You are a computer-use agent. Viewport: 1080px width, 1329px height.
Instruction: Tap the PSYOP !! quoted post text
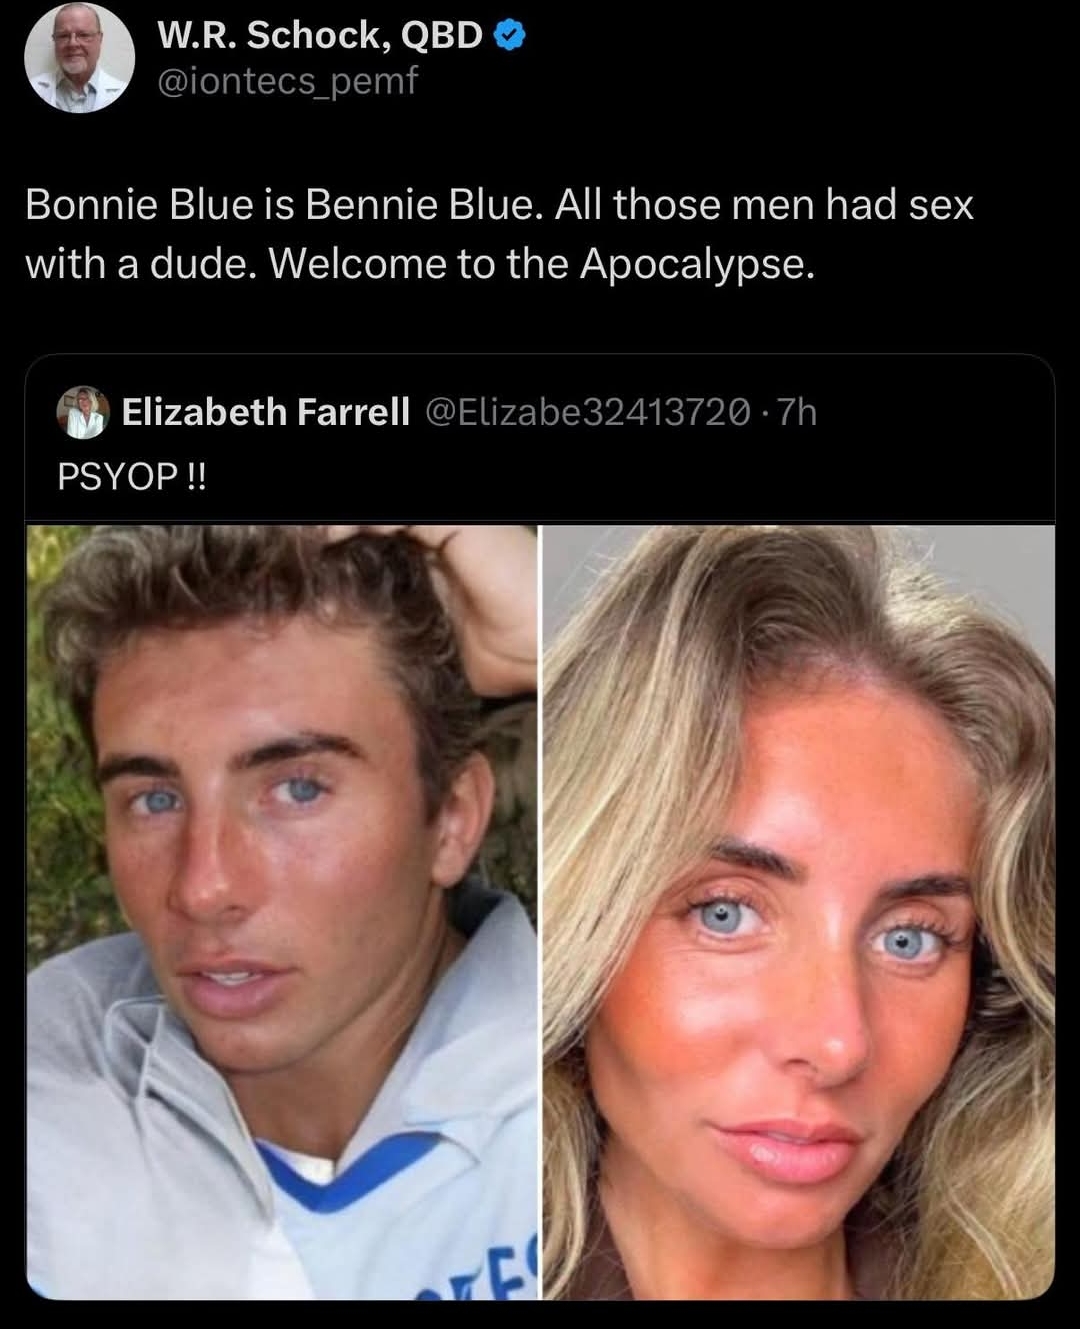(x=132, y=476)
